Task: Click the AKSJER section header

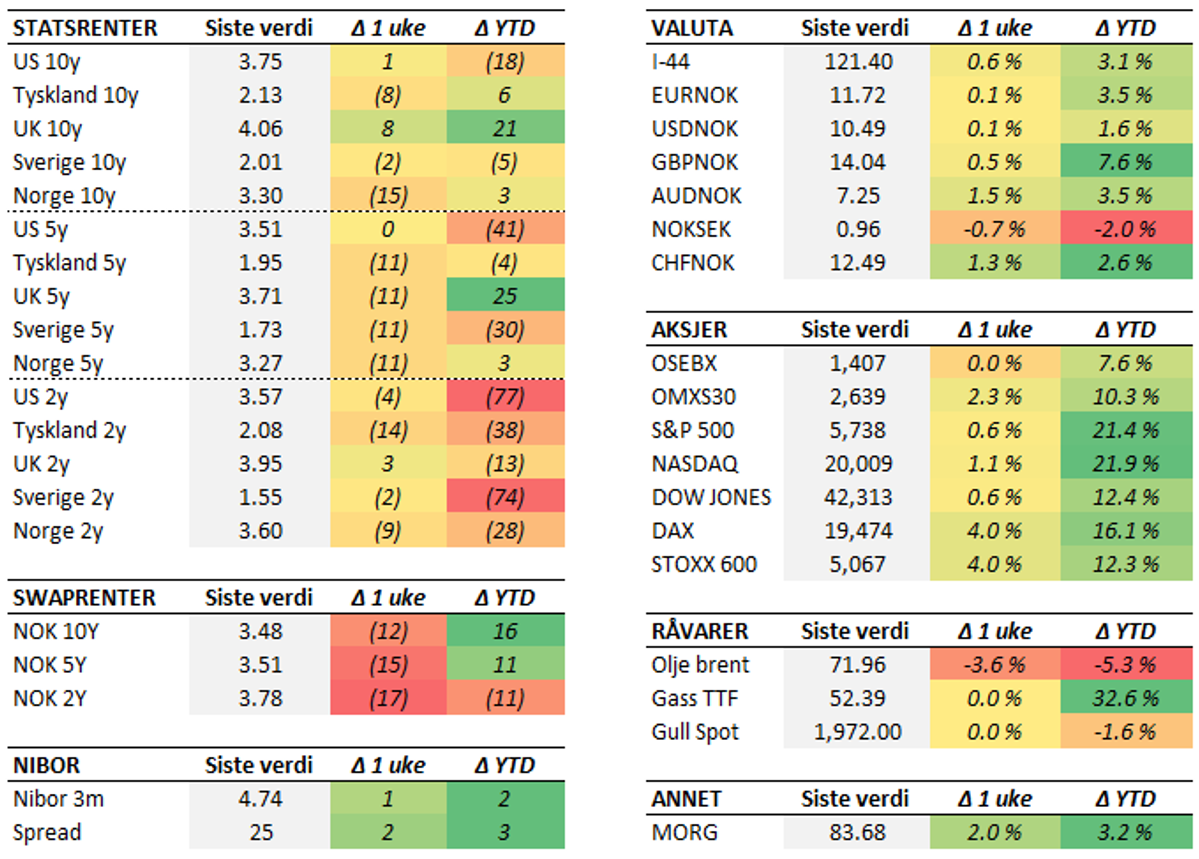Action: (x=689, y=330)
